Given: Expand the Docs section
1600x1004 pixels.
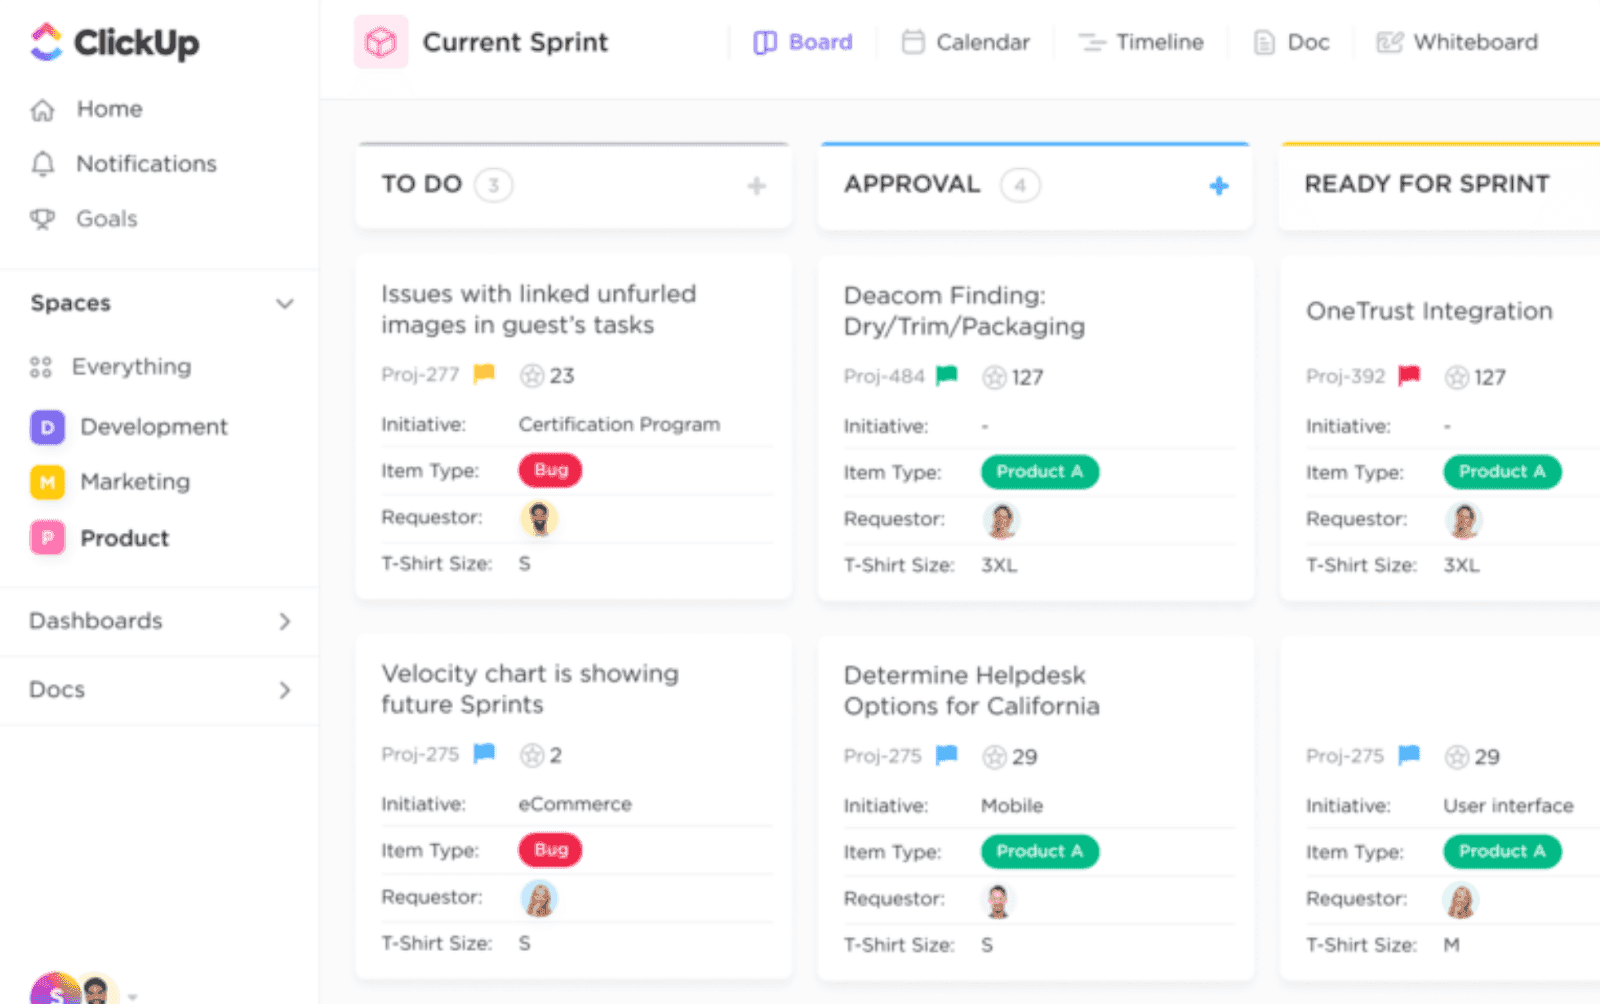Looking at the screenshot, I should coord(286,690).
